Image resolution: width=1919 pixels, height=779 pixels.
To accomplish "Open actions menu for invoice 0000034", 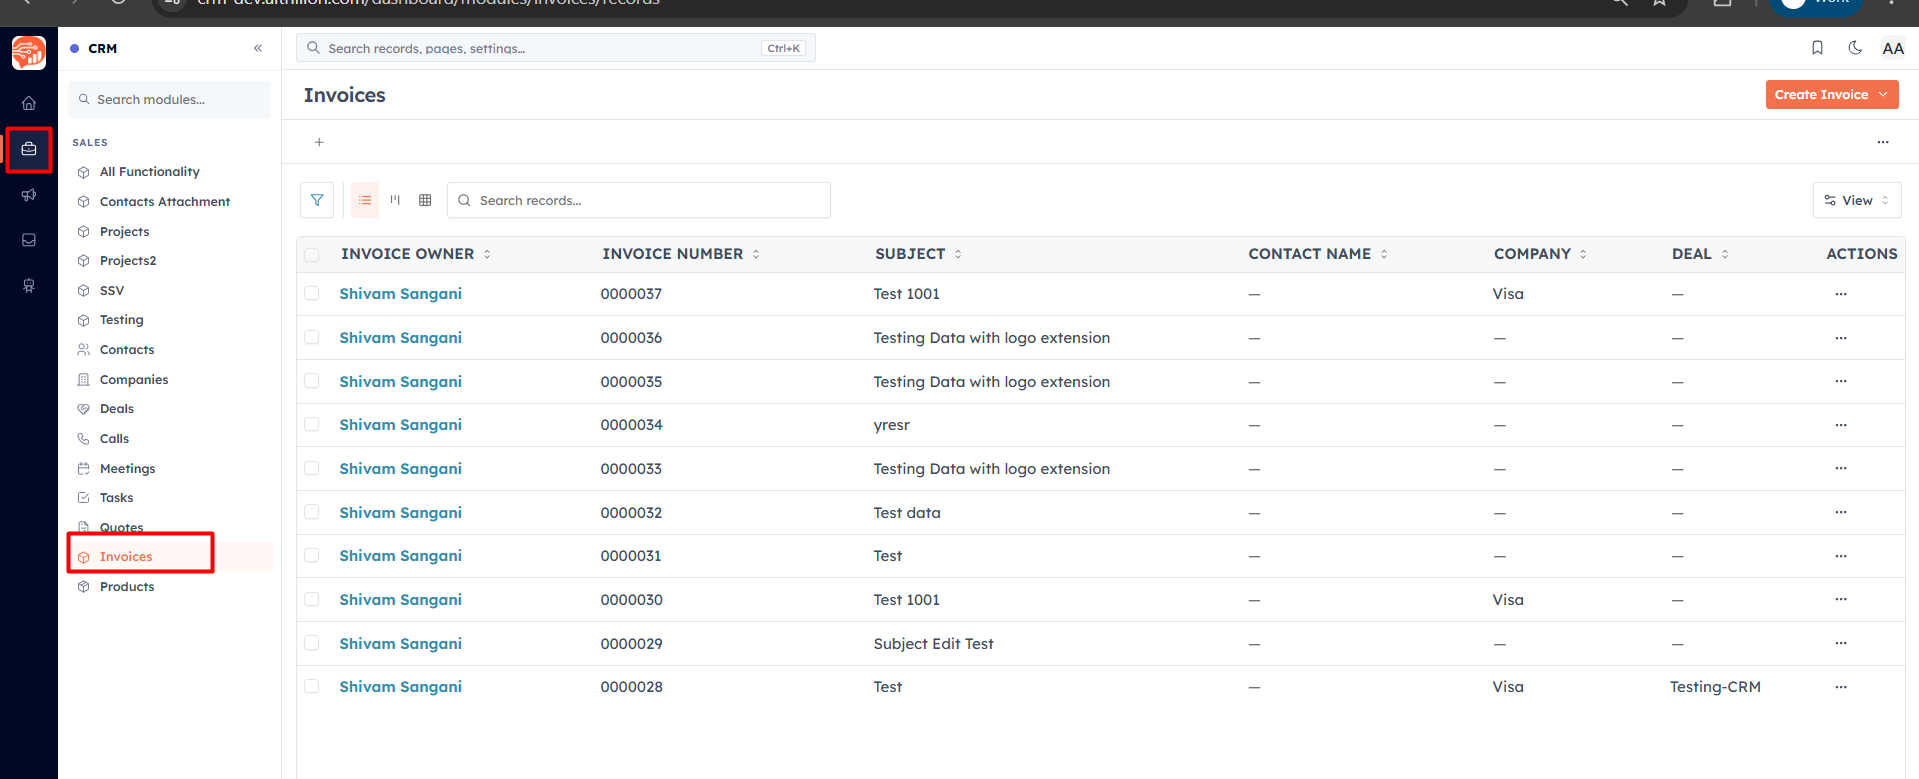I will click(x=1841, y=425).
